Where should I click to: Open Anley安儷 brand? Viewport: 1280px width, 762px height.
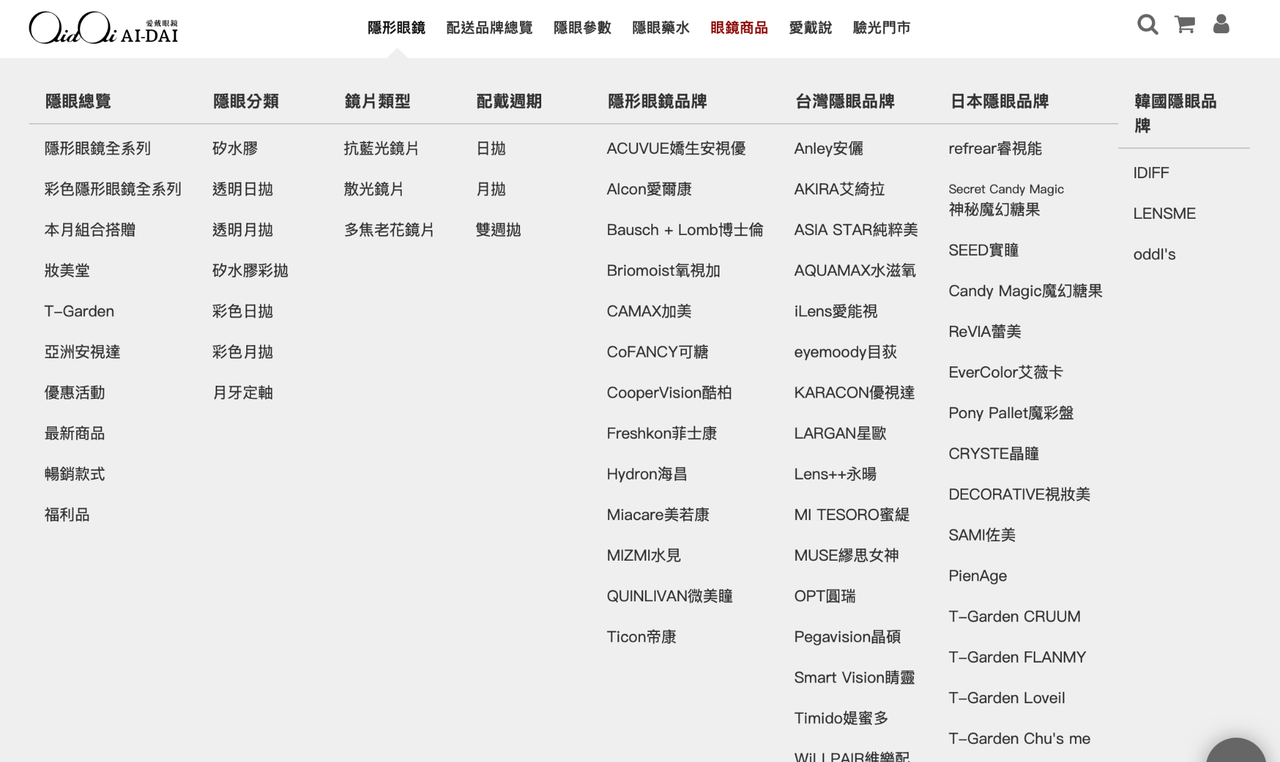828,148
